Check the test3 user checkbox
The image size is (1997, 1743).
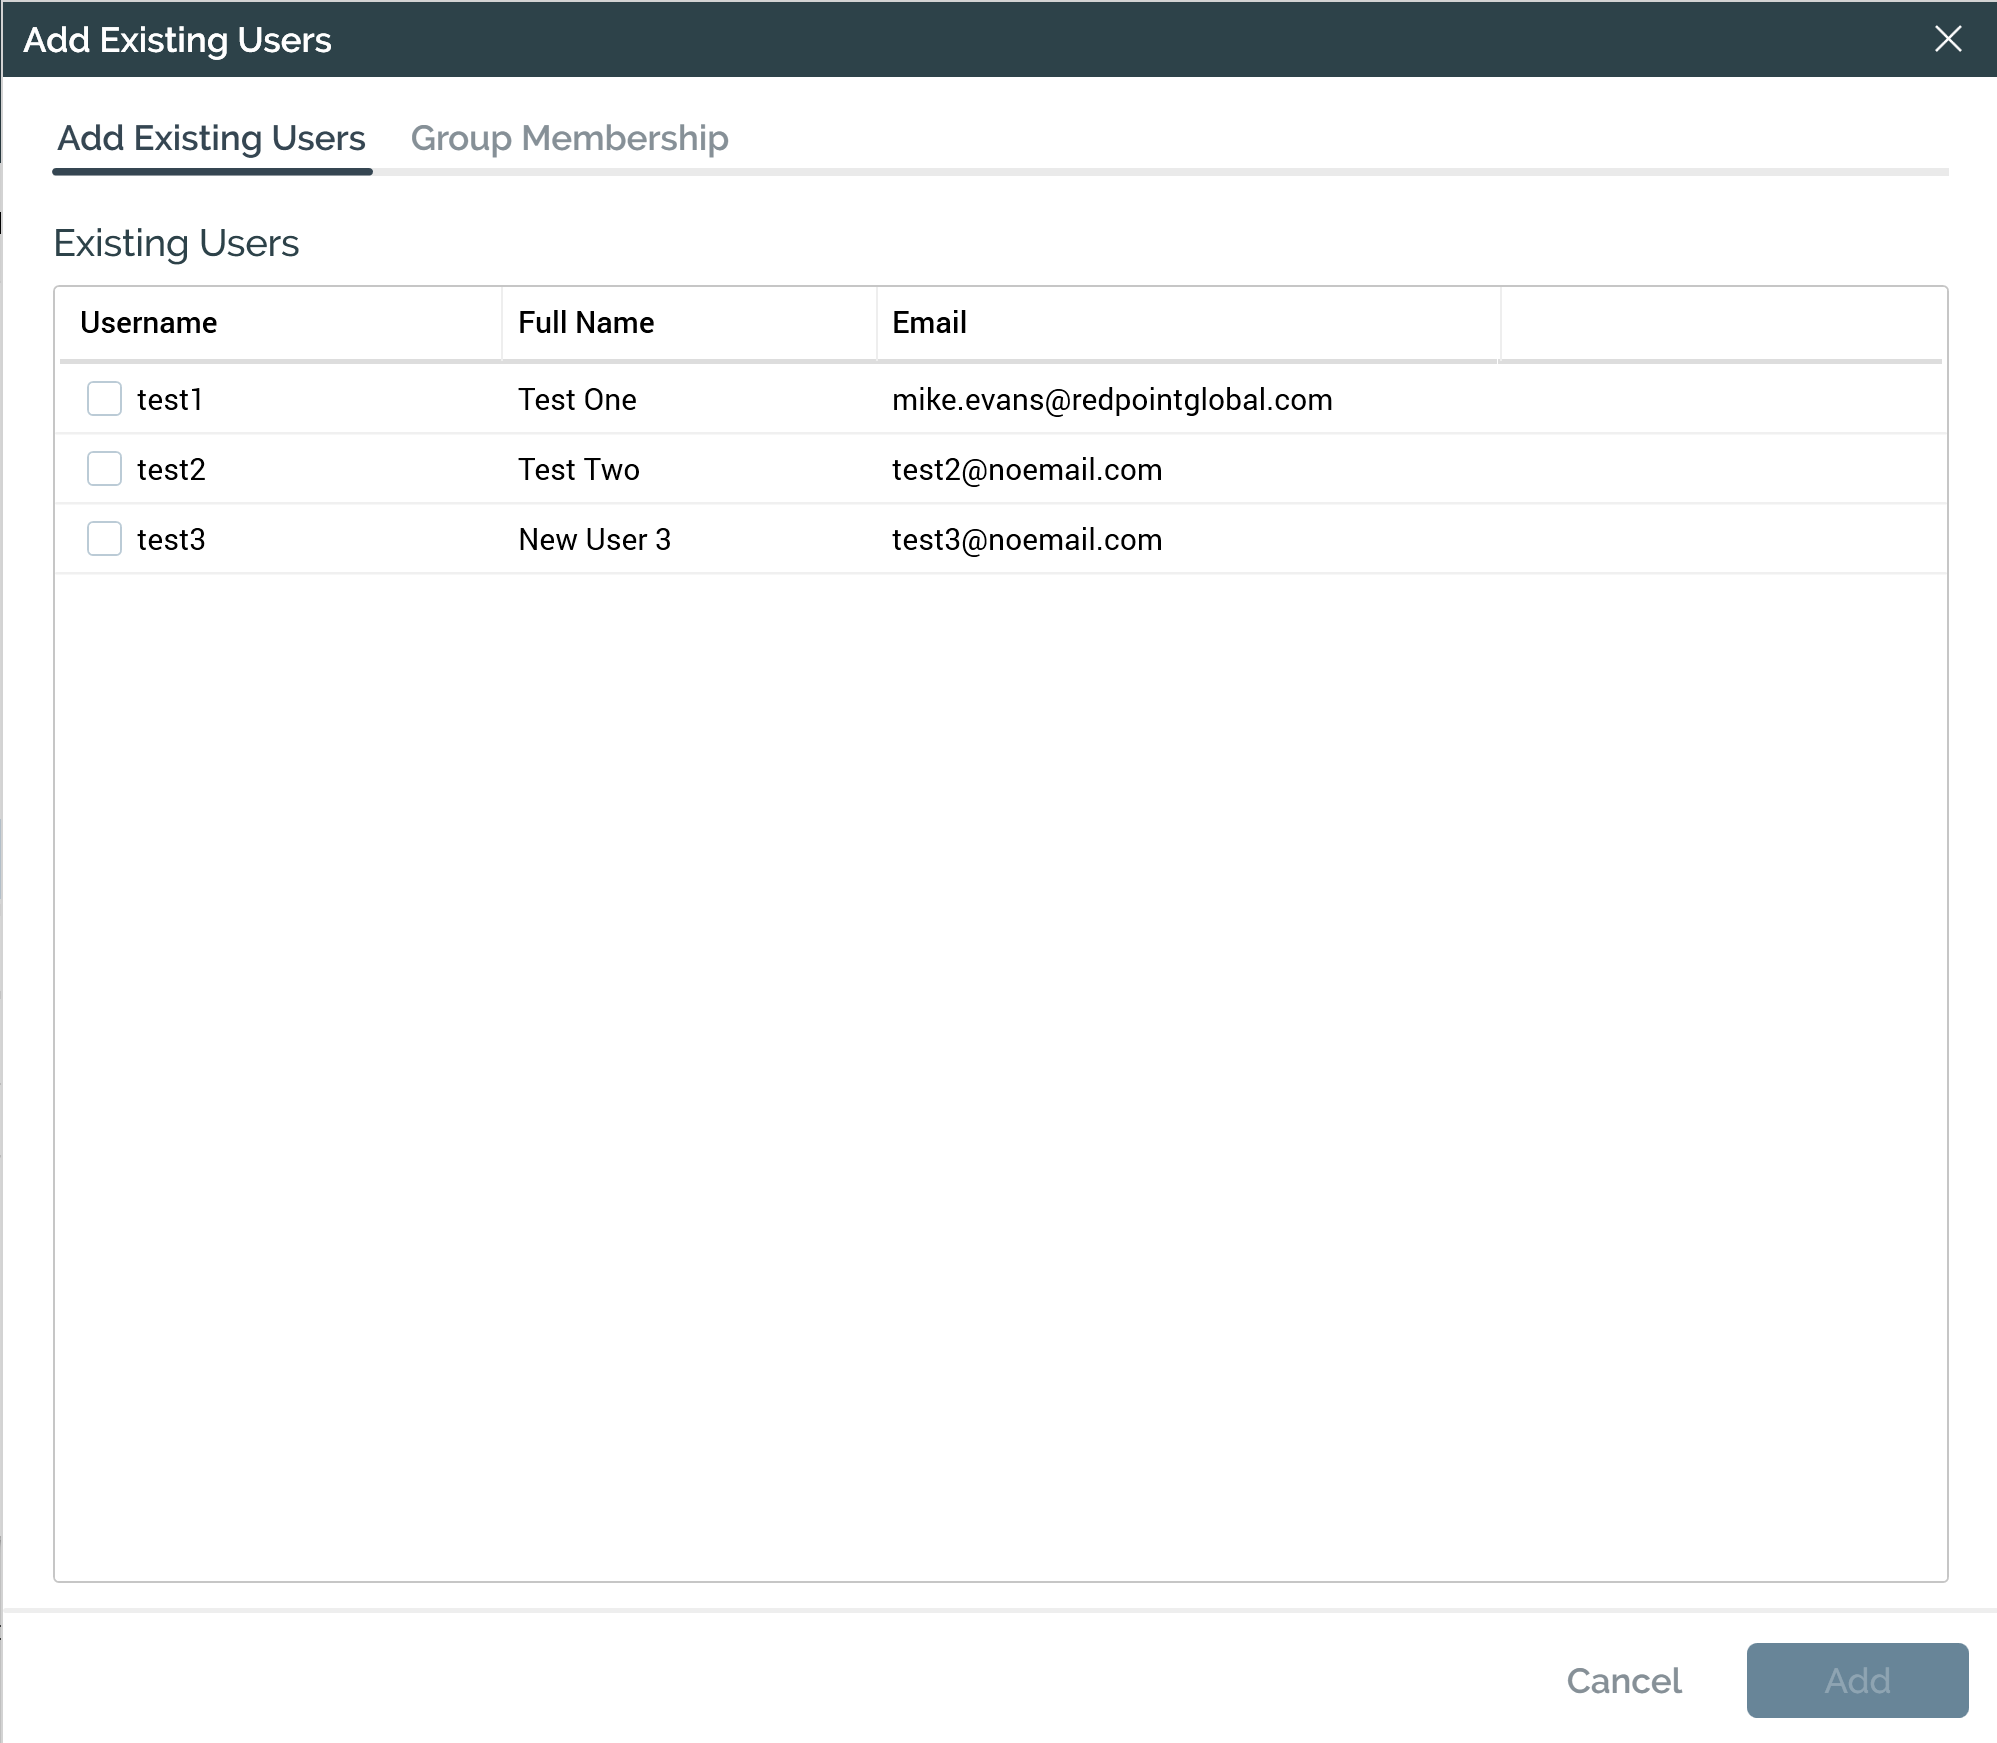pos(104,539)
